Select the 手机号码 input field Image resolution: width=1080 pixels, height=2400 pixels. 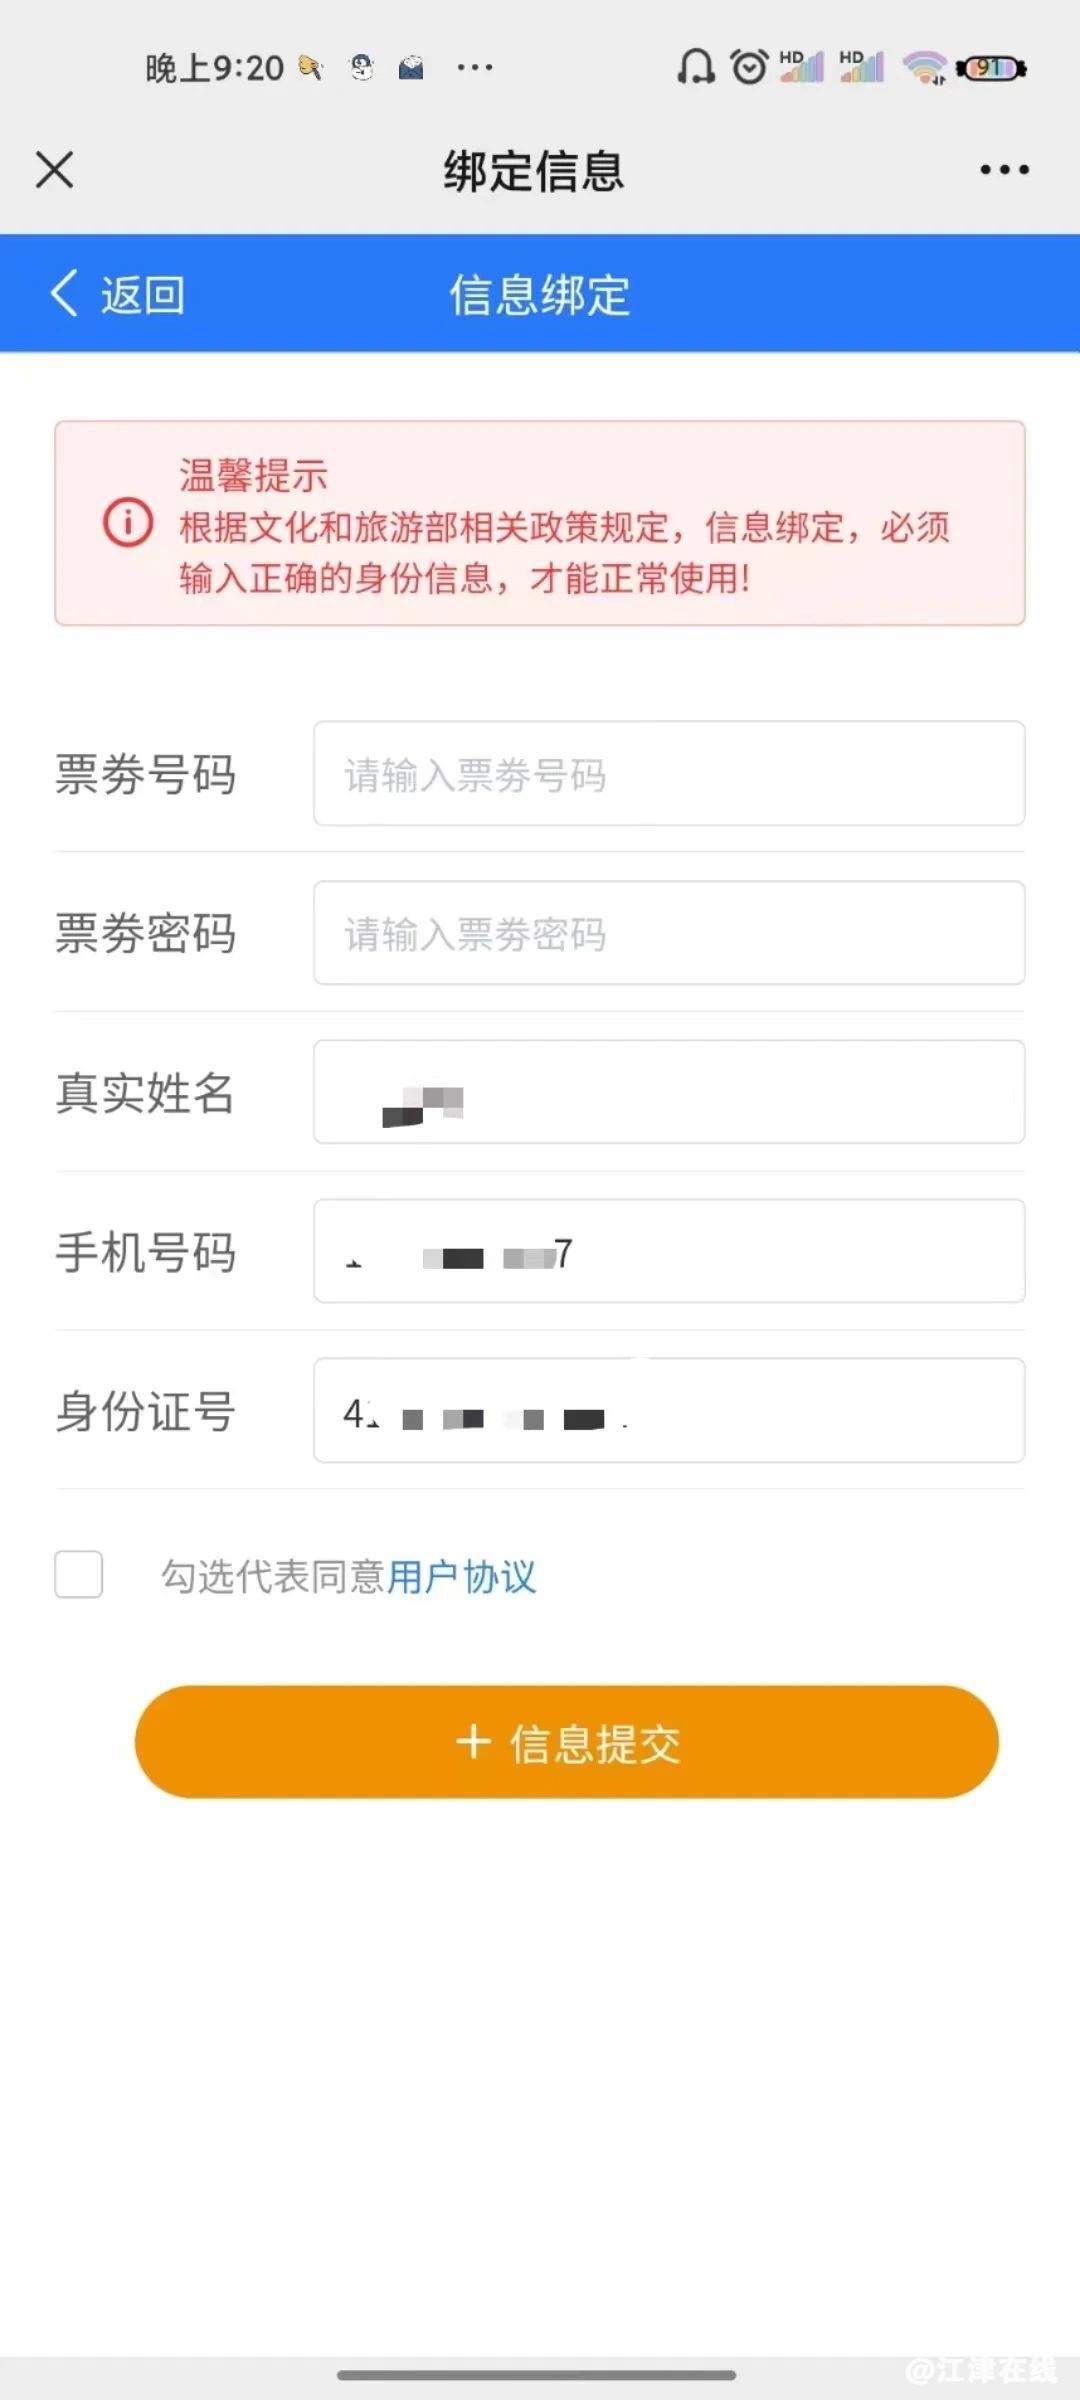(x=669, y=1251)
